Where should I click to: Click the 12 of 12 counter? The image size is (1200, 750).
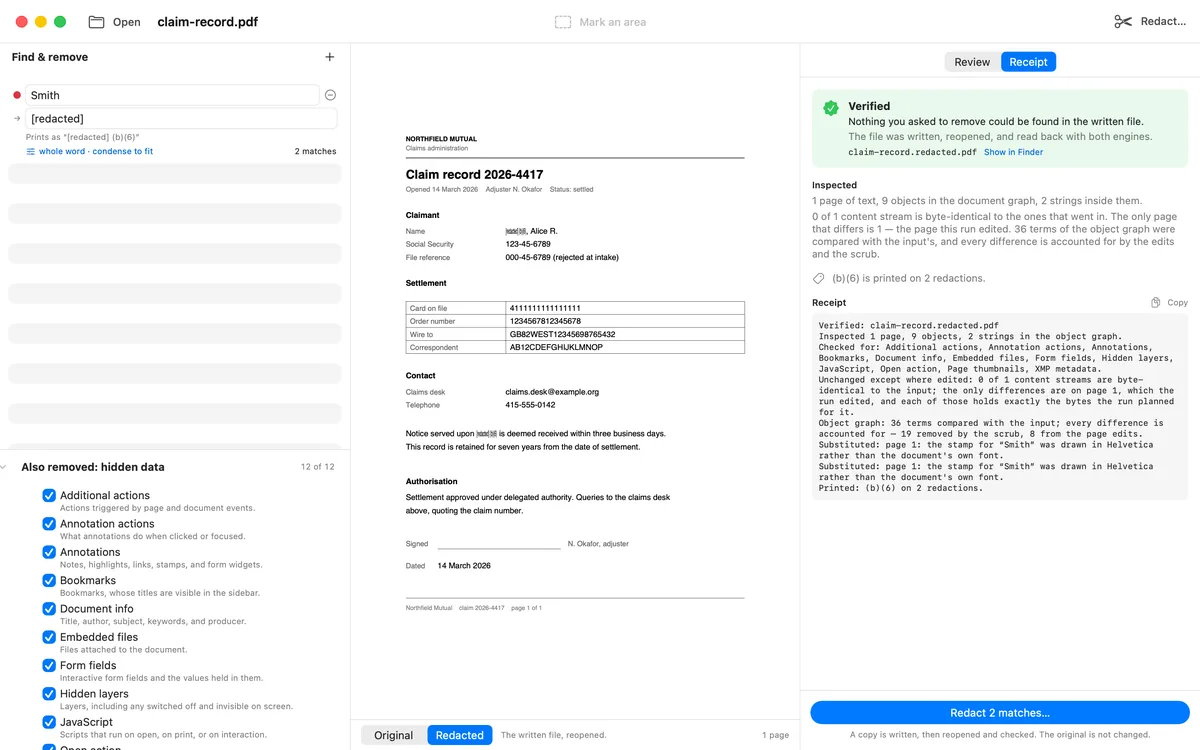(x=318, y=467)
